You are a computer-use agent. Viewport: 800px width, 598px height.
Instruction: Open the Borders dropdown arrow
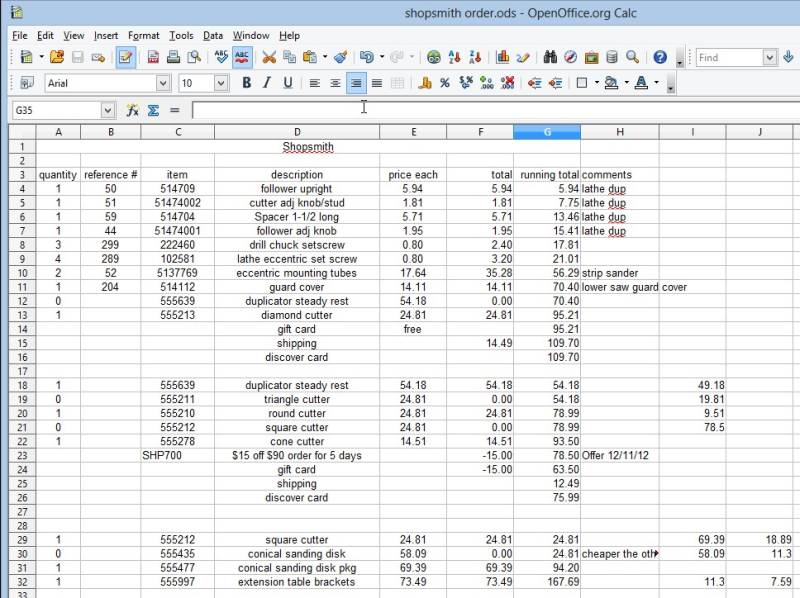tap(596, 83)
